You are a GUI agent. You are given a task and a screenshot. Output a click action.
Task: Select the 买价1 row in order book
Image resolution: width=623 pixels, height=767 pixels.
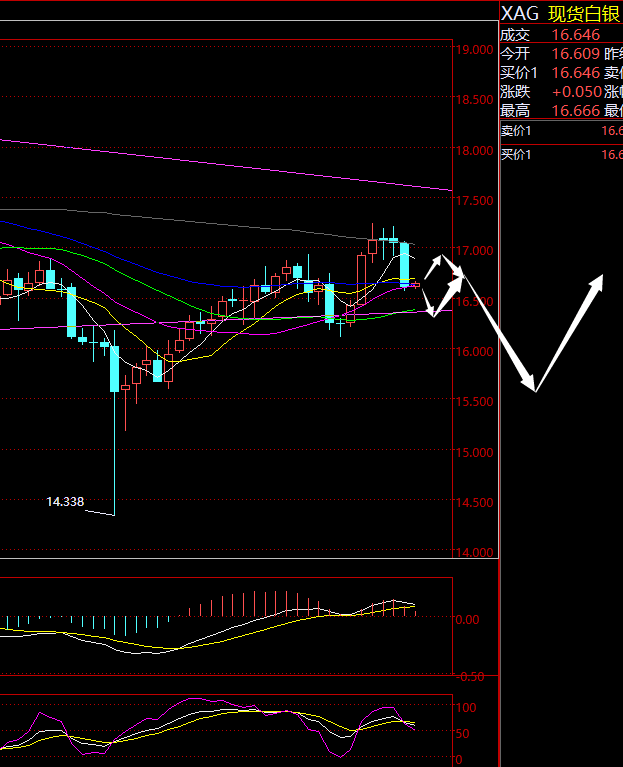point(560,154)
